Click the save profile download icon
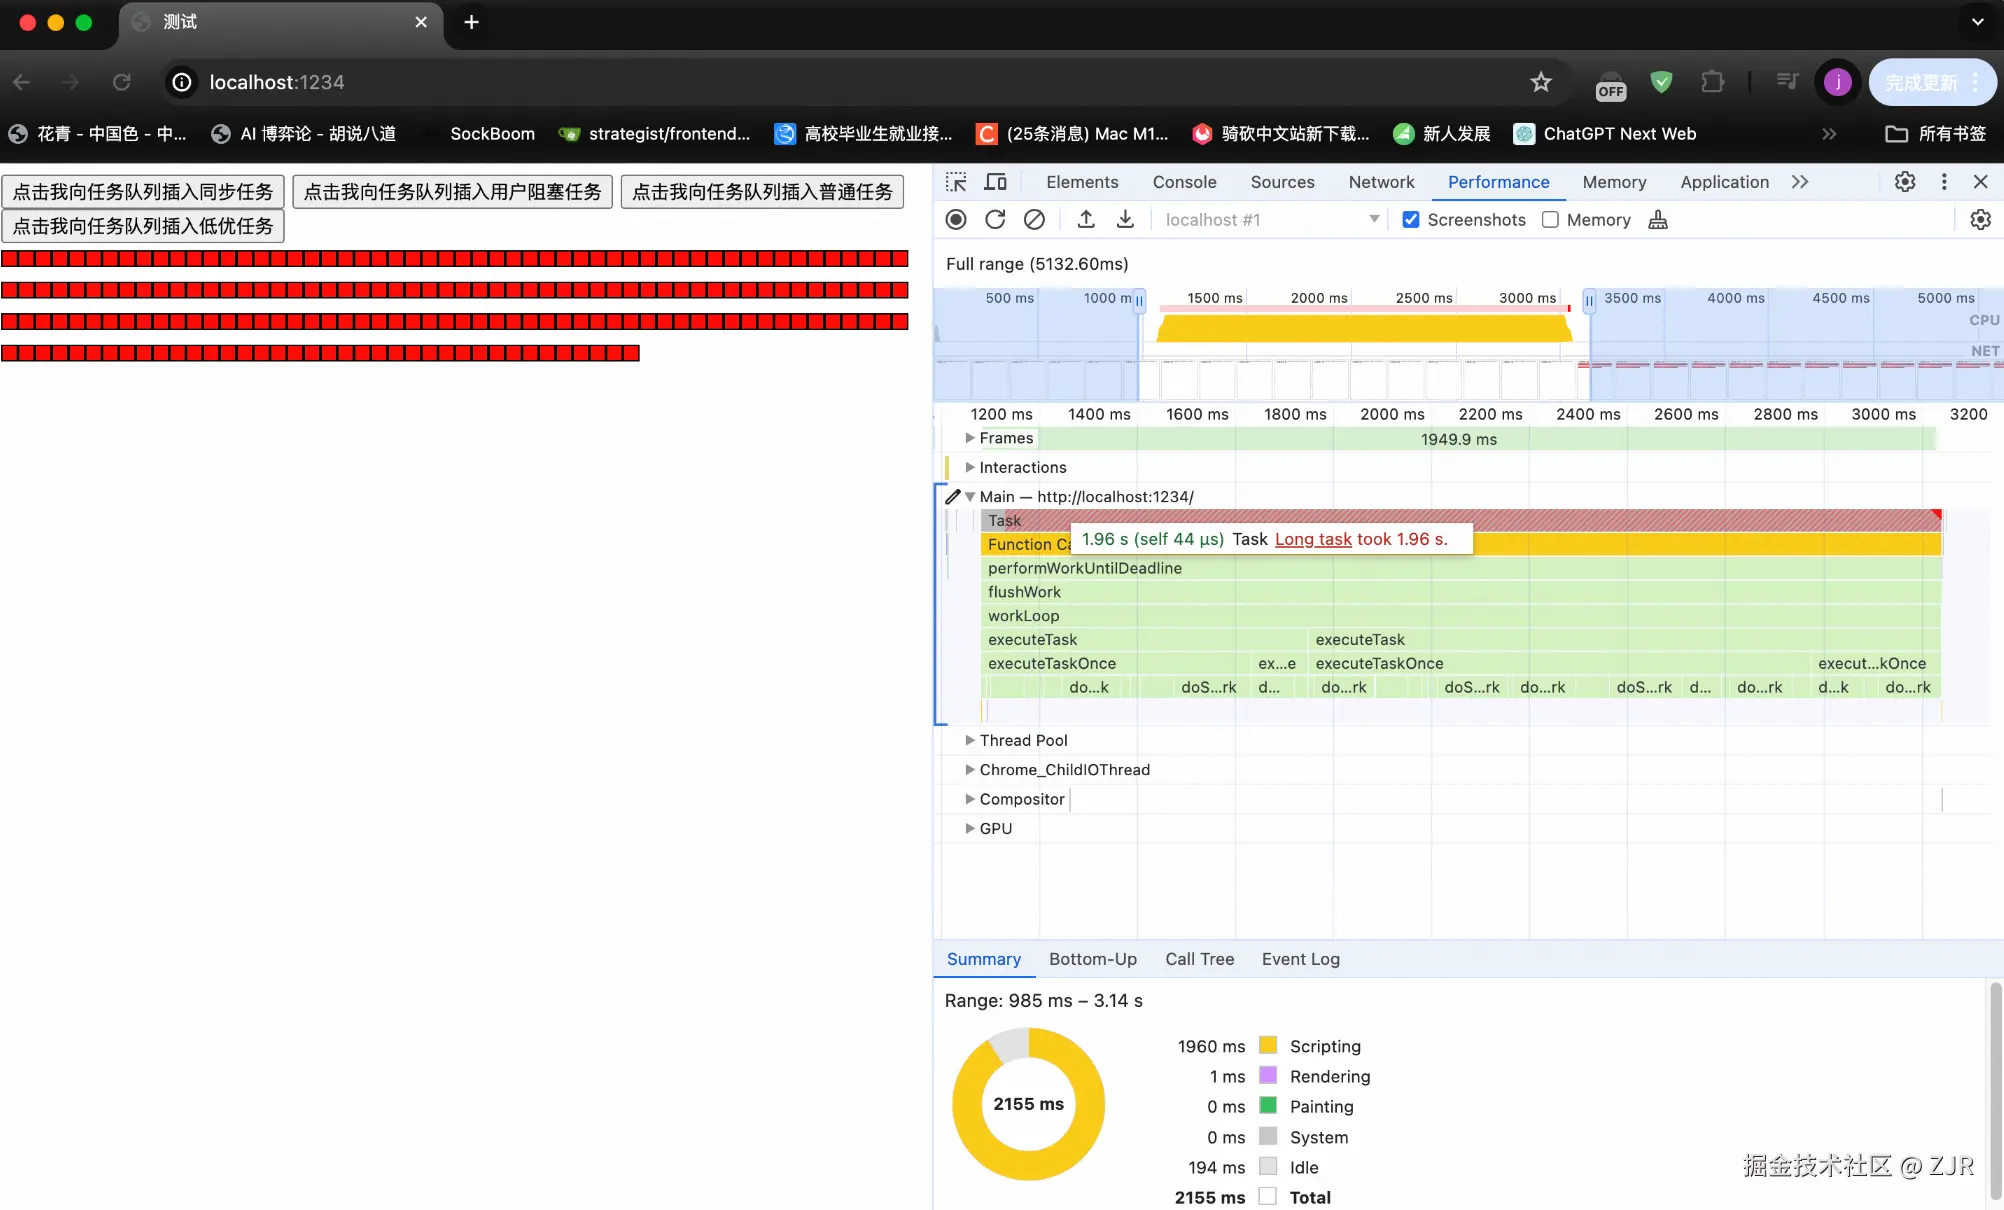Screen dimensions: 2004x1210 (1125, 219)
